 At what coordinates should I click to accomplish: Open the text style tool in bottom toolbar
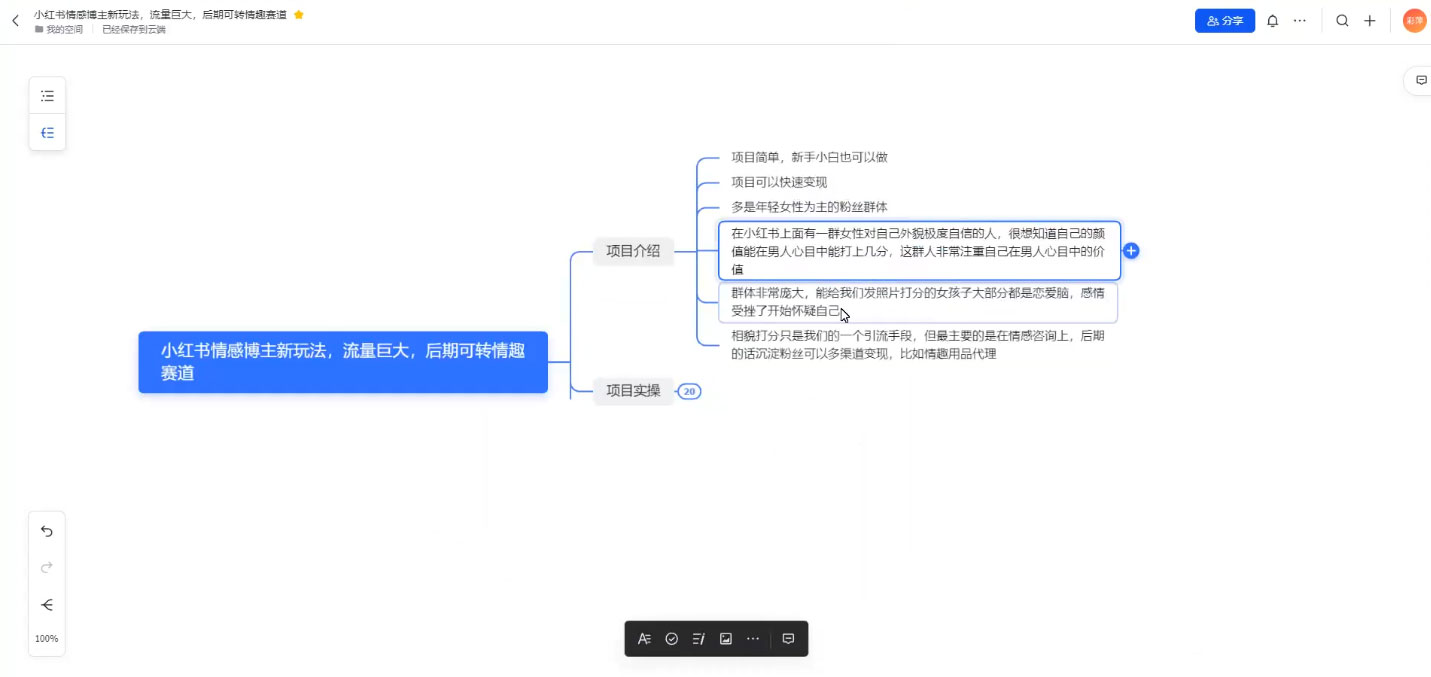(644, 638)
